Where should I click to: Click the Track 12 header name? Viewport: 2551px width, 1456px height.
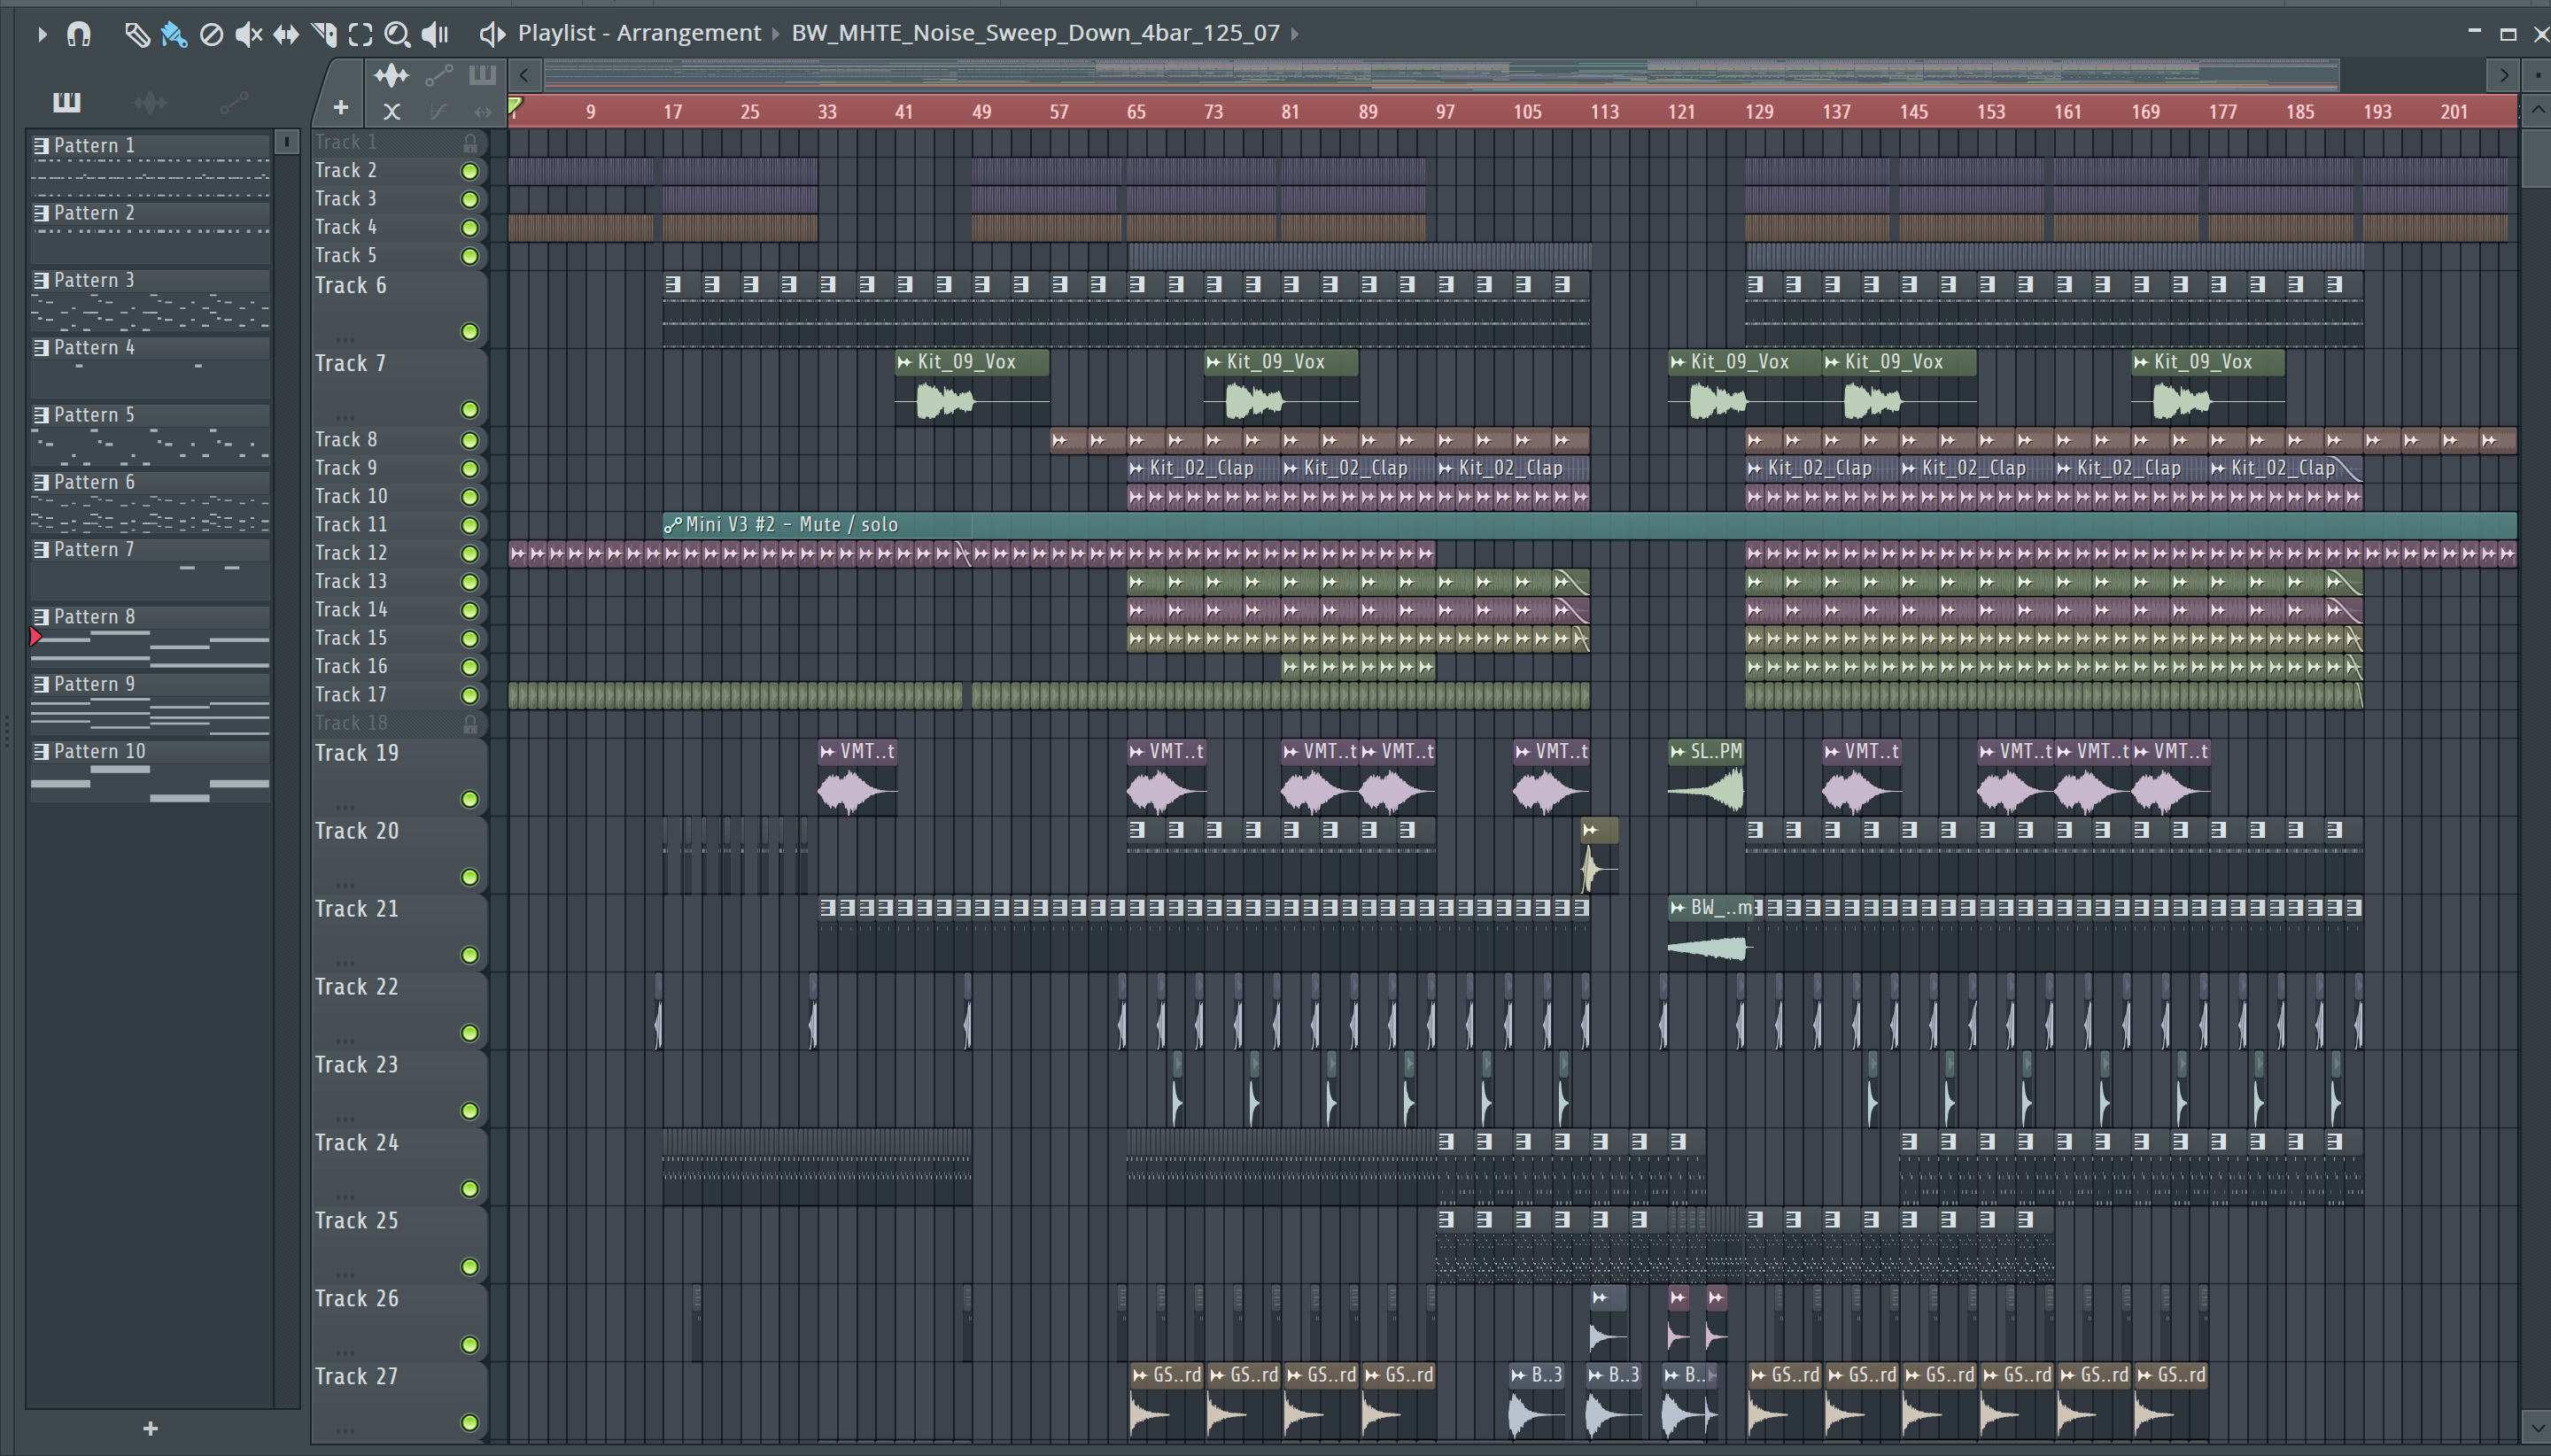[x=351, y=553]
